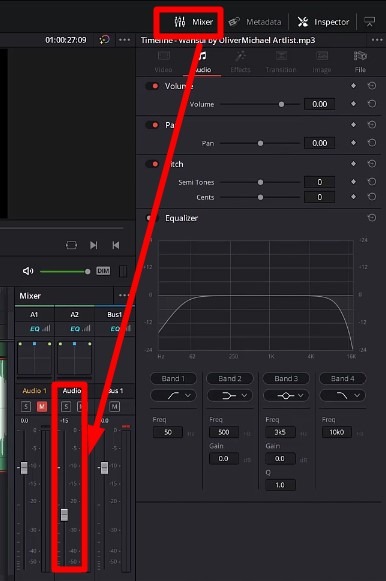Toggle the Volume section on or off
This screenshot has width=386, height=581.
coord(152,86)
